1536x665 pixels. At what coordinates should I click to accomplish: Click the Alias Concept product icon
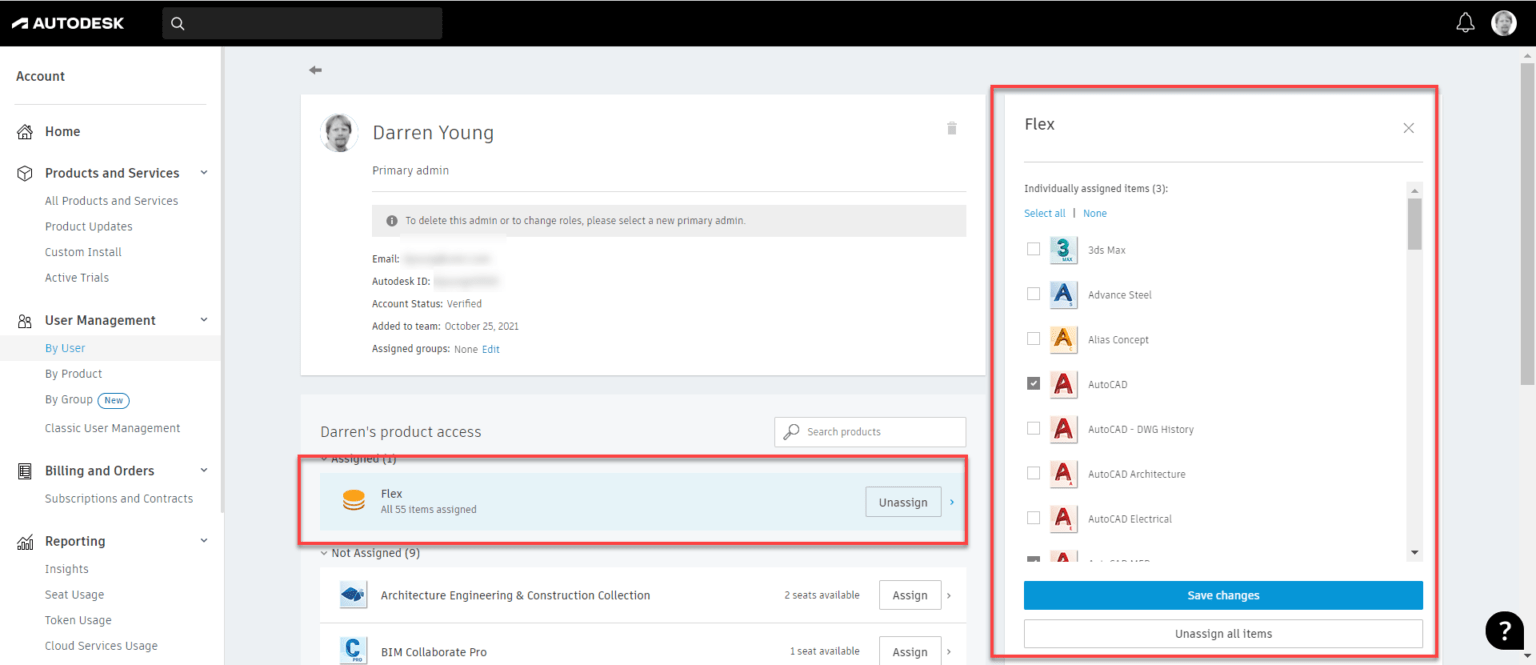click(x=1064, y=340)
